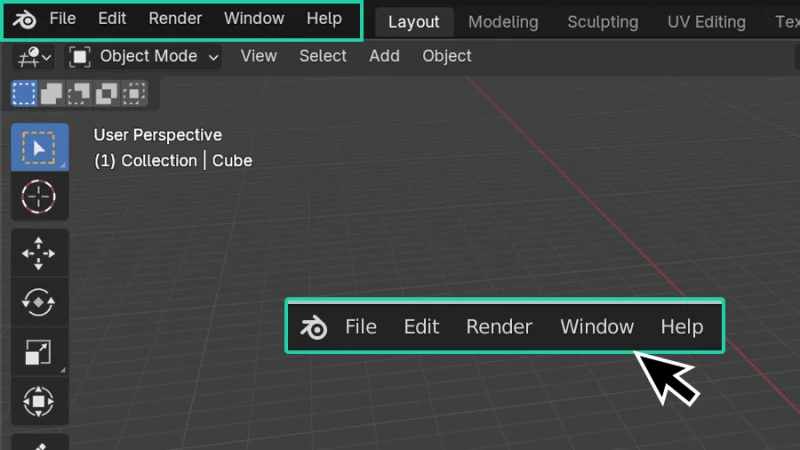Switch to the Layout workspace tab
The image size is (800, 450).
pyautogui.click(x=414, y=22)
